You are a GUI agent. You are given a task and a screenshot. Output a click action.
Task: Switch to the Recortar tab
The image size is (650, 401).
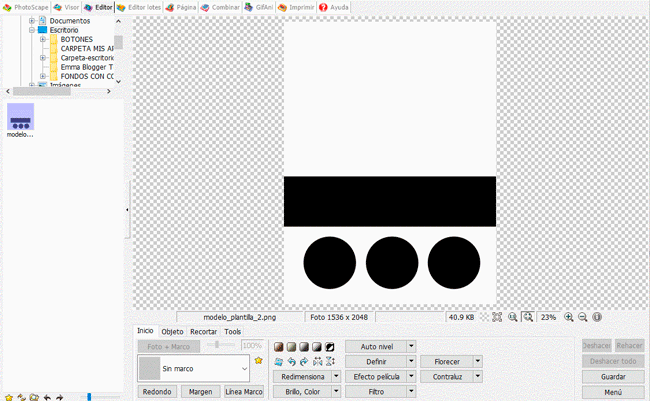click(x=204, y=332)
